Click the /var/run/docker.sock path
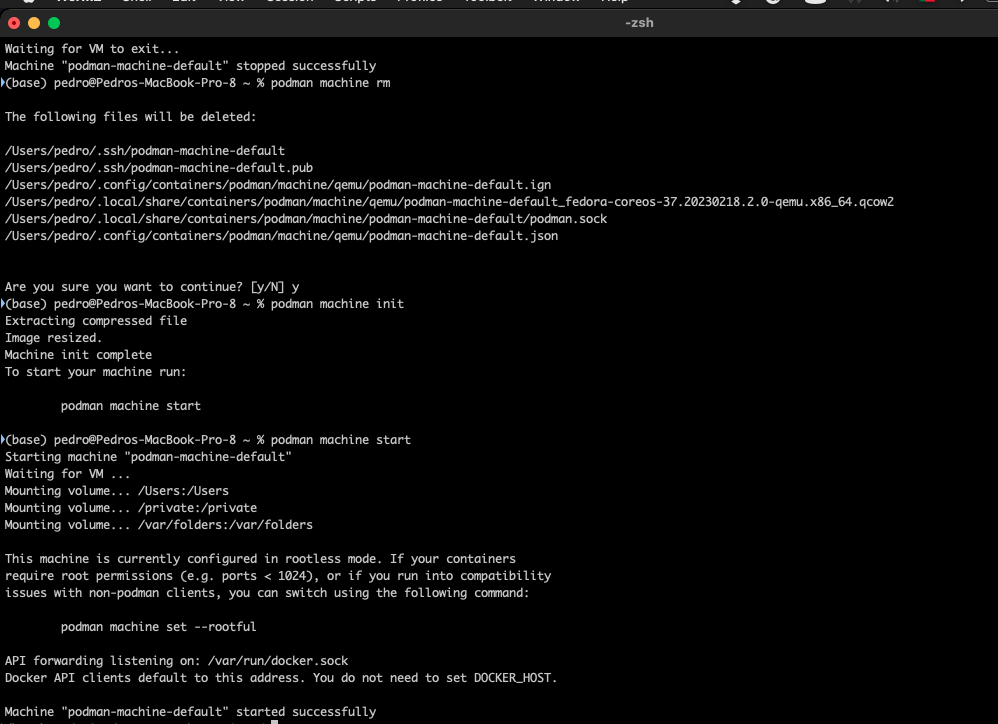The image size is (998, 724). pyautogui.click(x=258, y=661)
